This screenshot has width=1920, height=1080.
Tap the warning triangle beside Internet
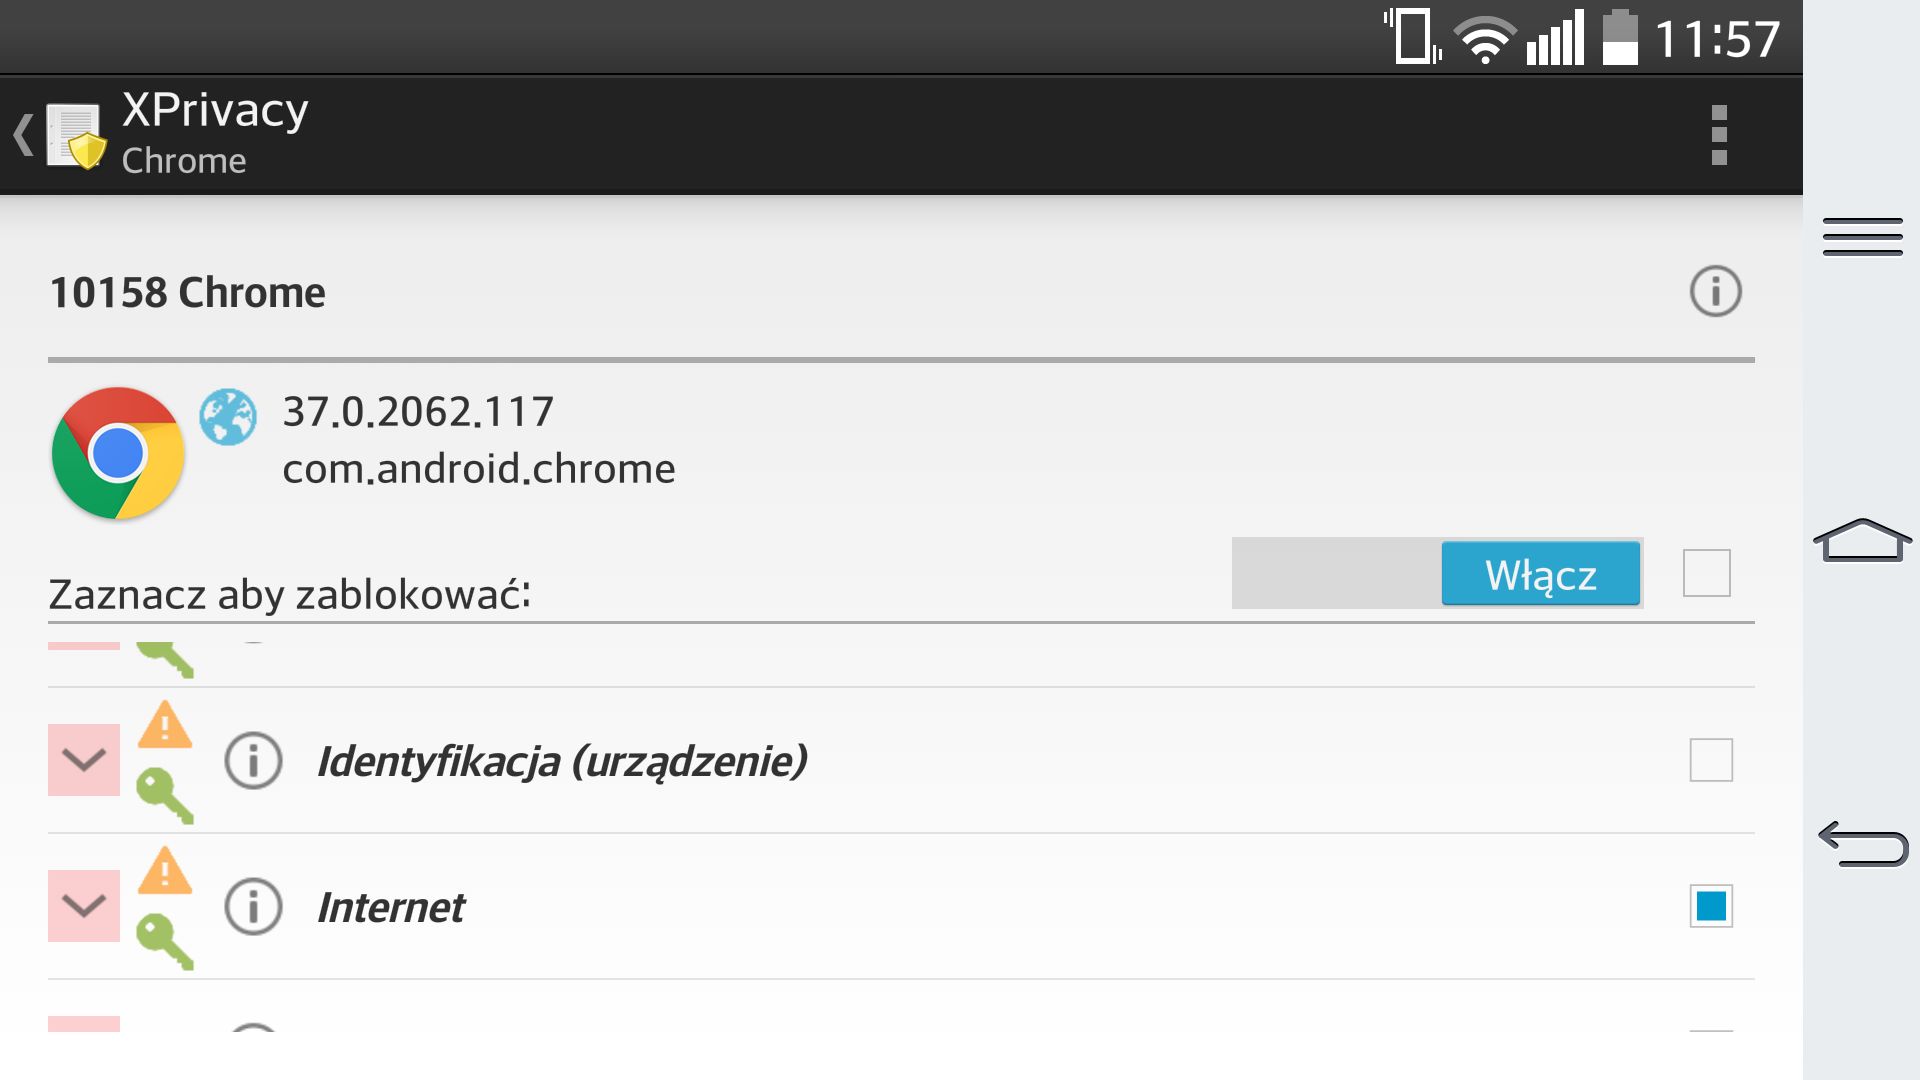point(165,870)
